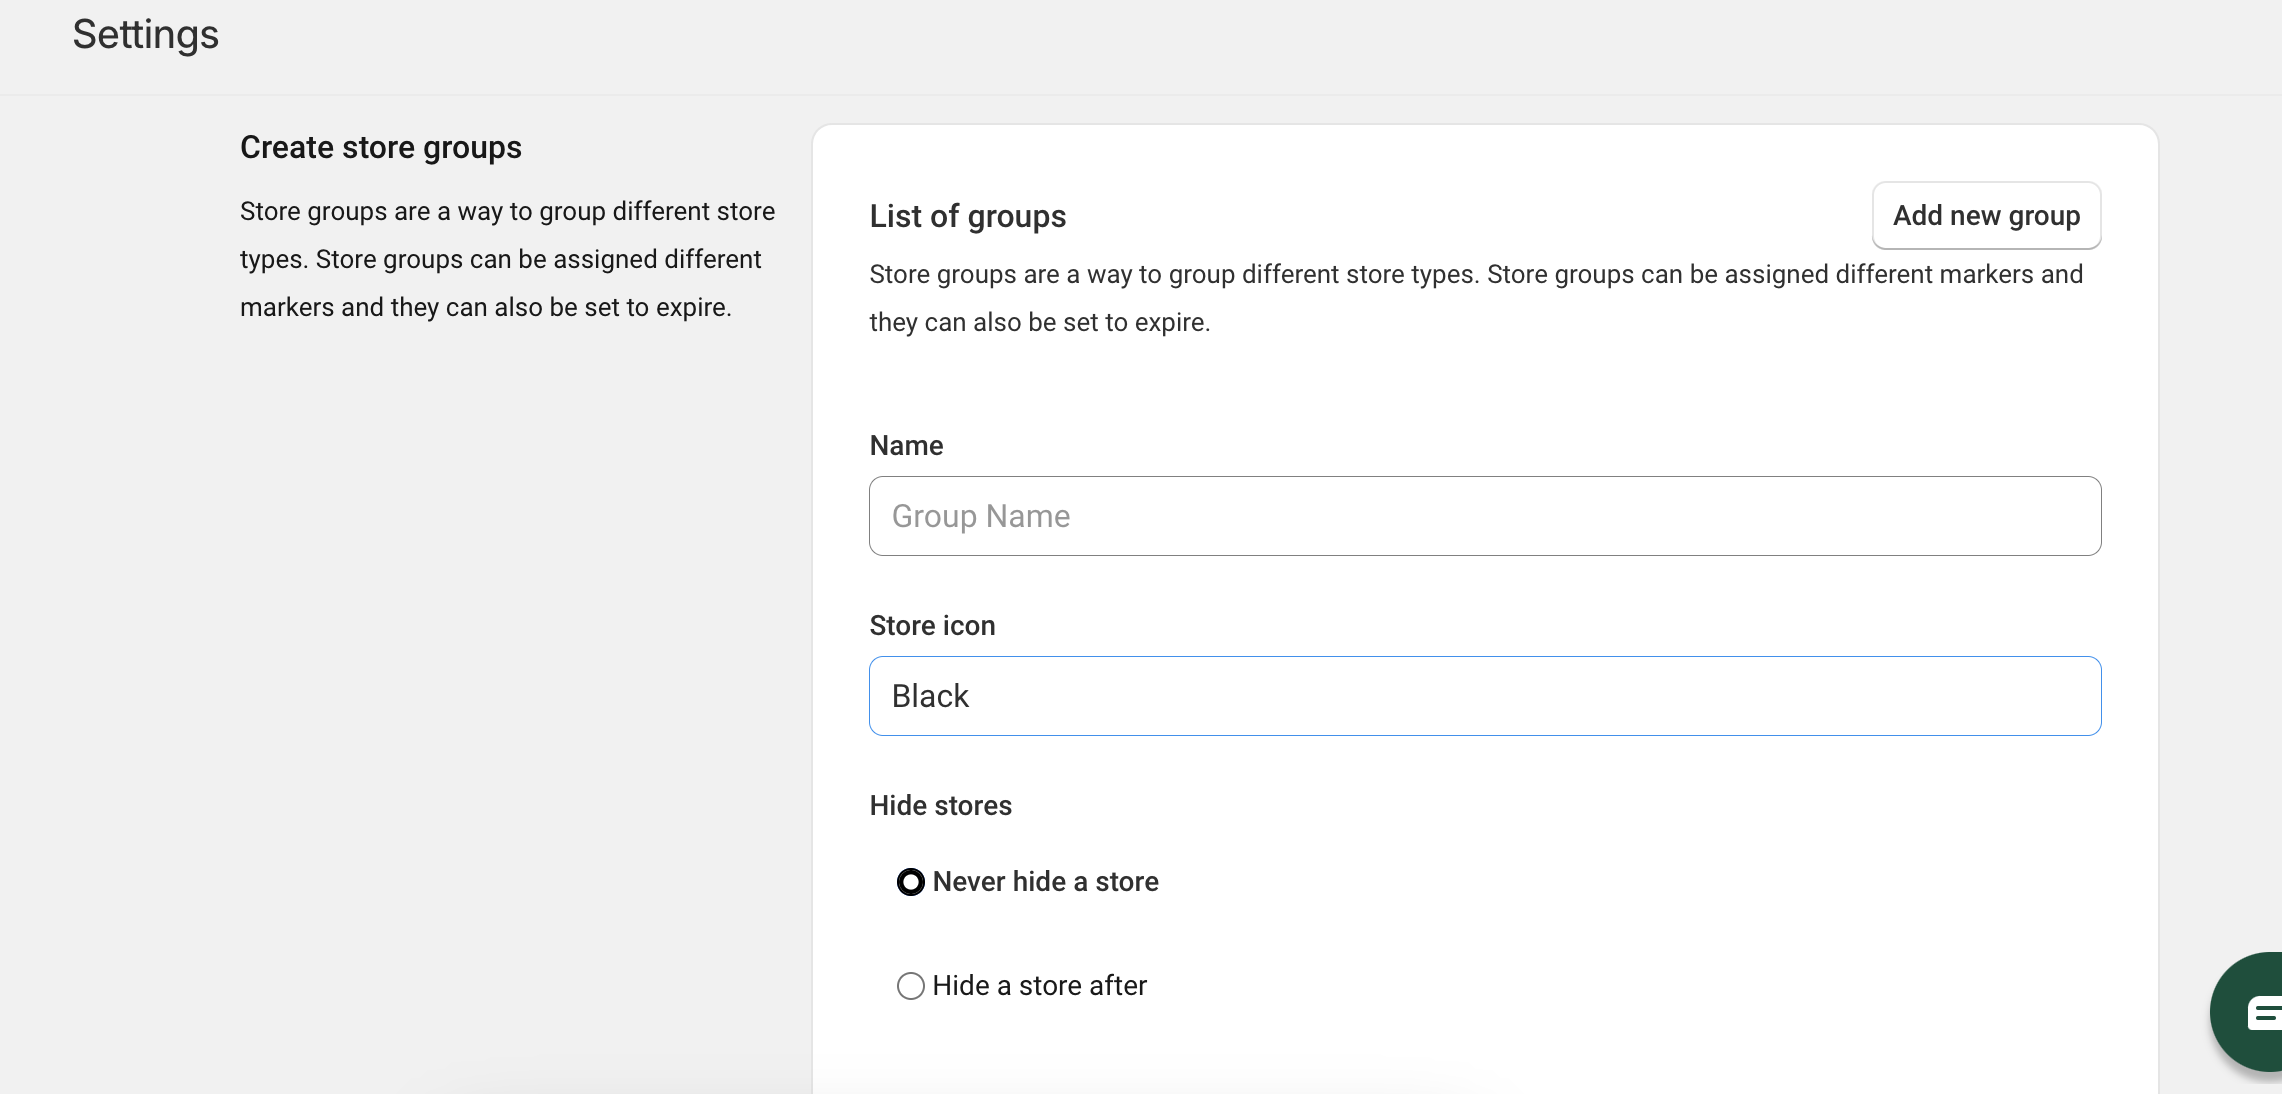Click the 'Hide a store after' label text

click(x=1039, y=986)
